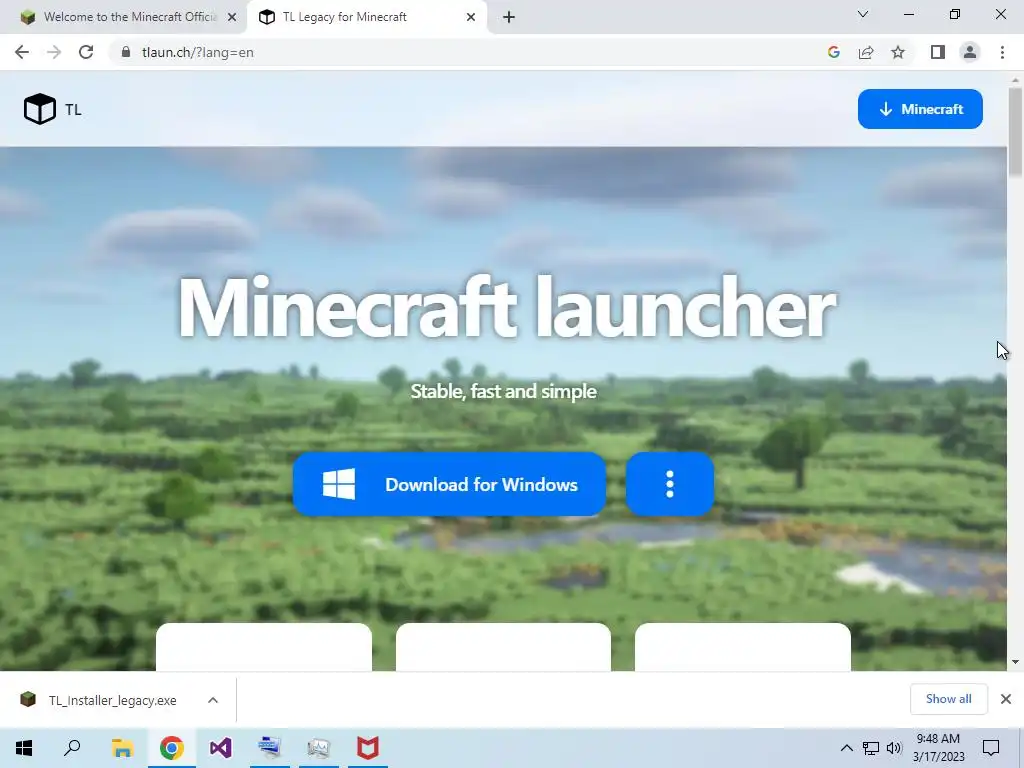This screenshot has height=768, width=1024.
Task: Reload the page
Action: (86, 52)
